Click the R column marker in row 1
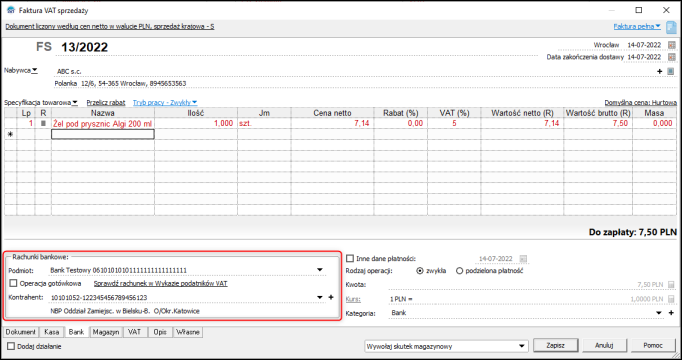This screenshot has height=360, width=682. pyautogui.click(x=43, y=123)
